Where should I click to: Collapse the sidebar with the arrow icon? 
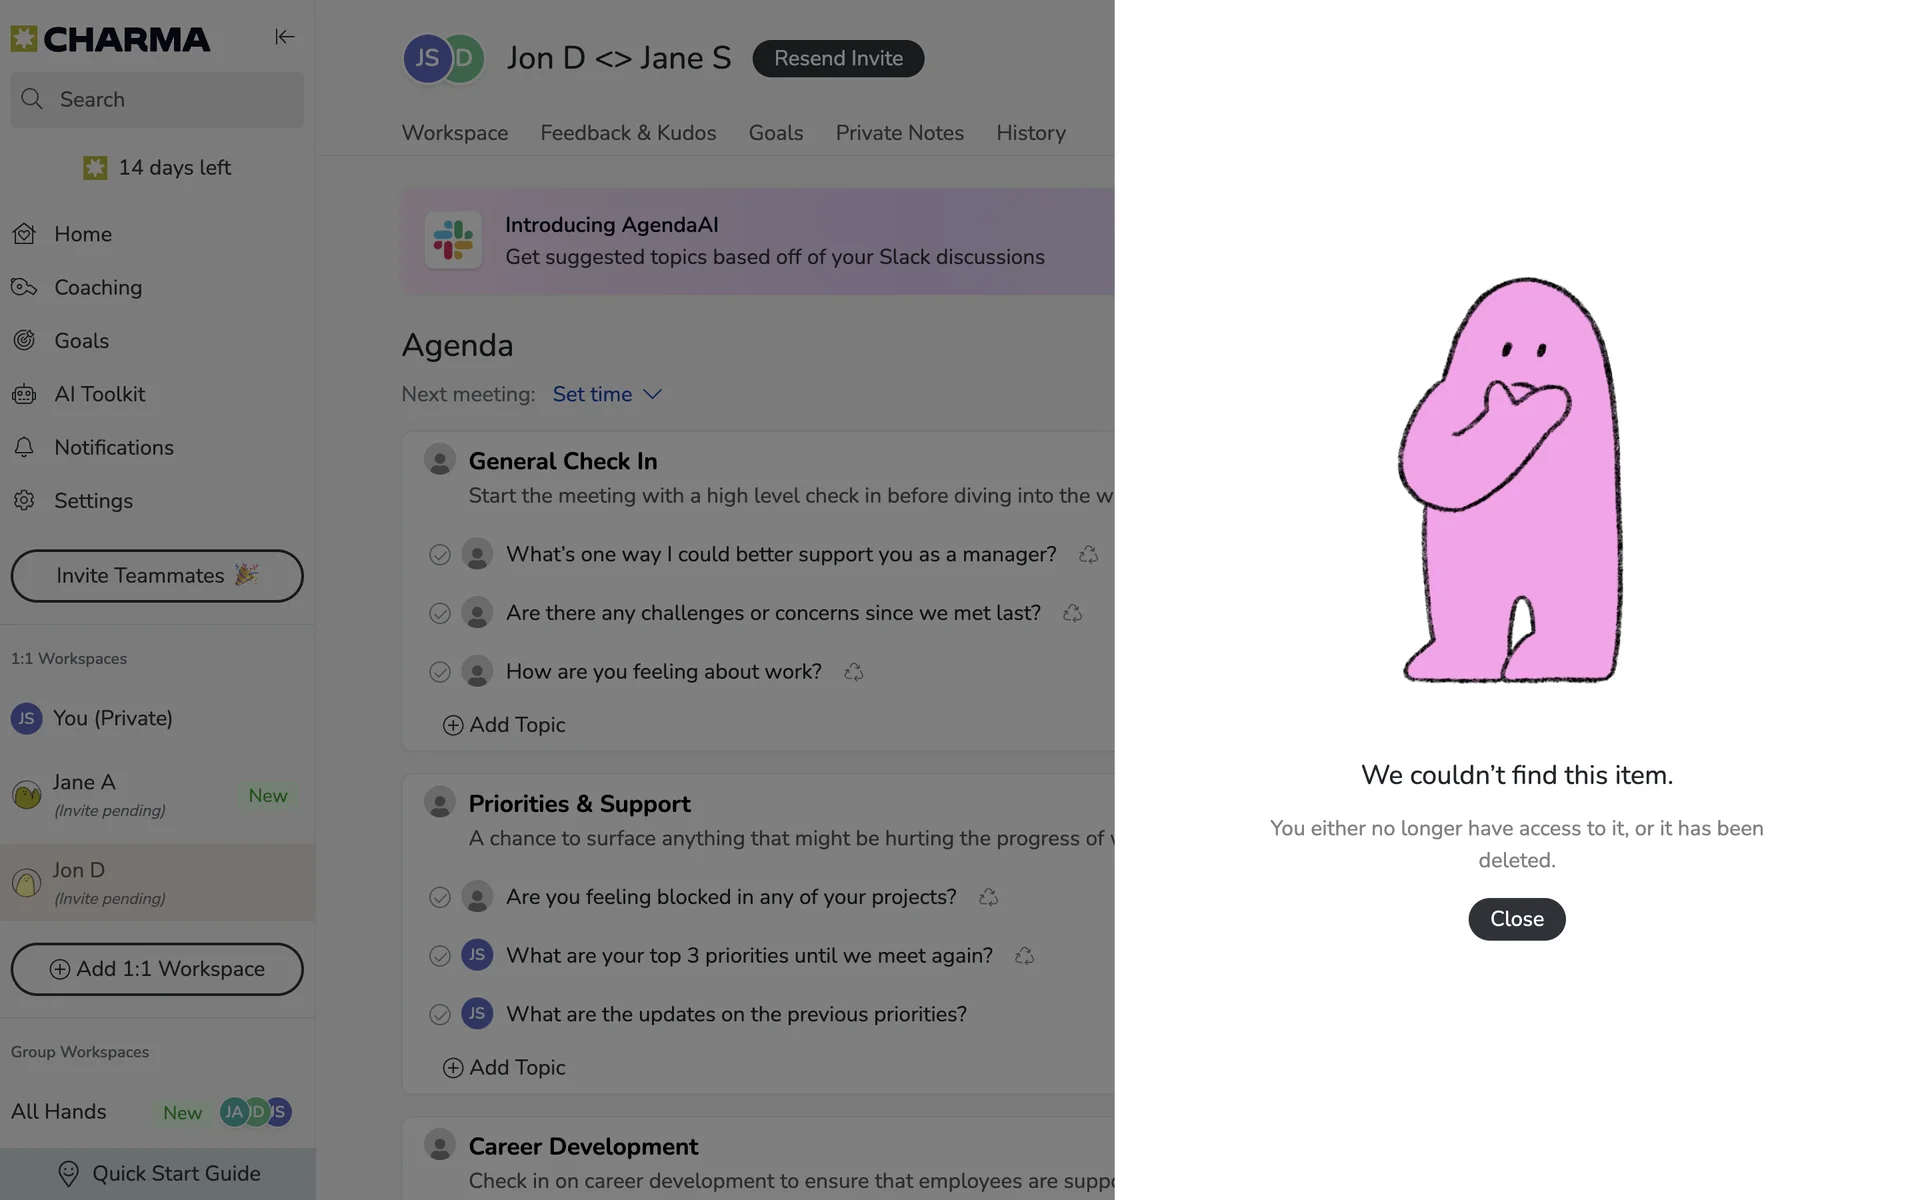click(284, 37)
